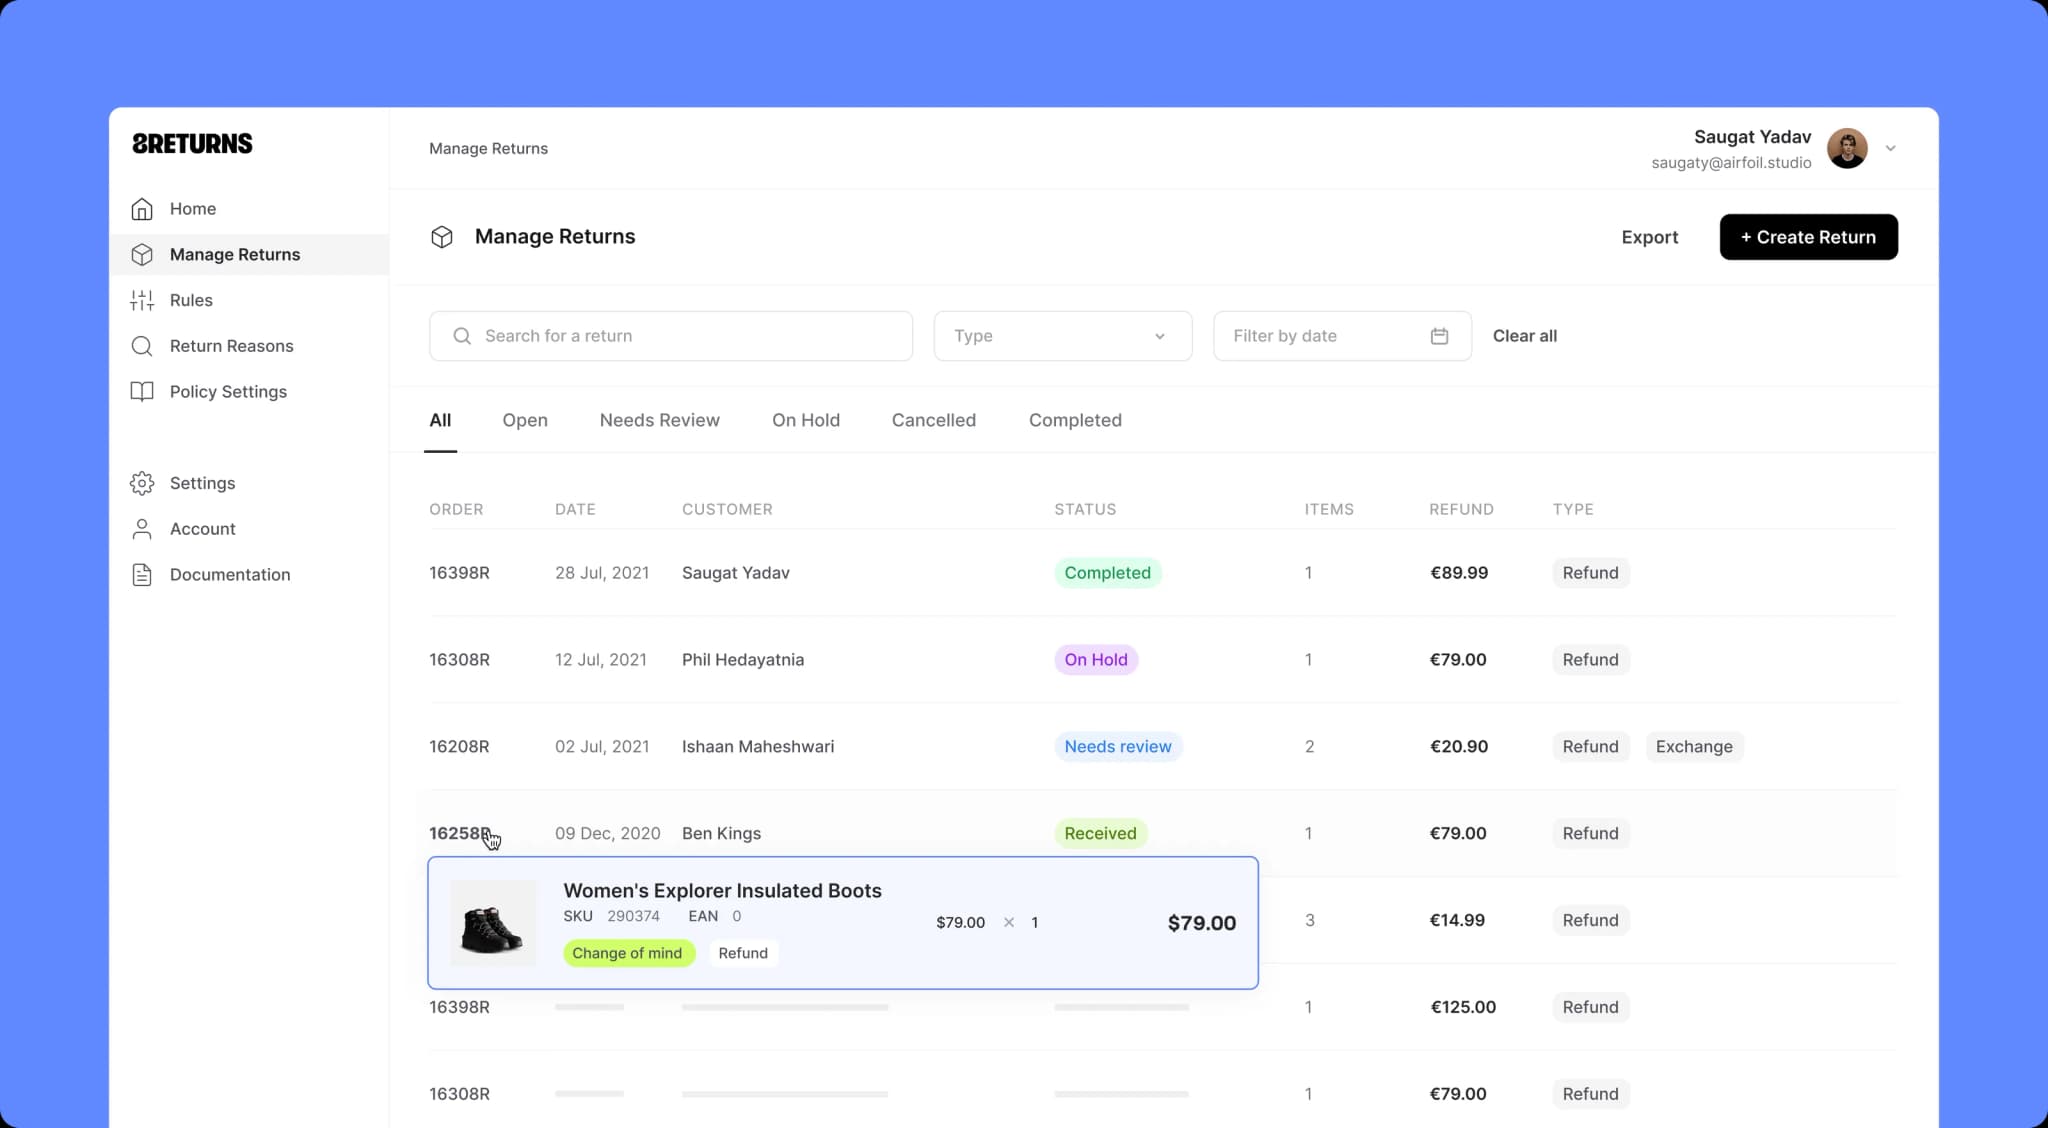
Task: Select the On Hold tab
Action: pyautogui.click(x=805, y=420)
